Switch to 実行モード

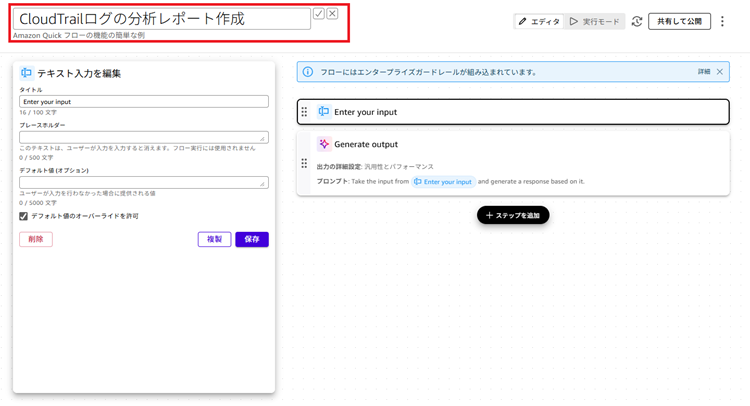click(594, 21)
